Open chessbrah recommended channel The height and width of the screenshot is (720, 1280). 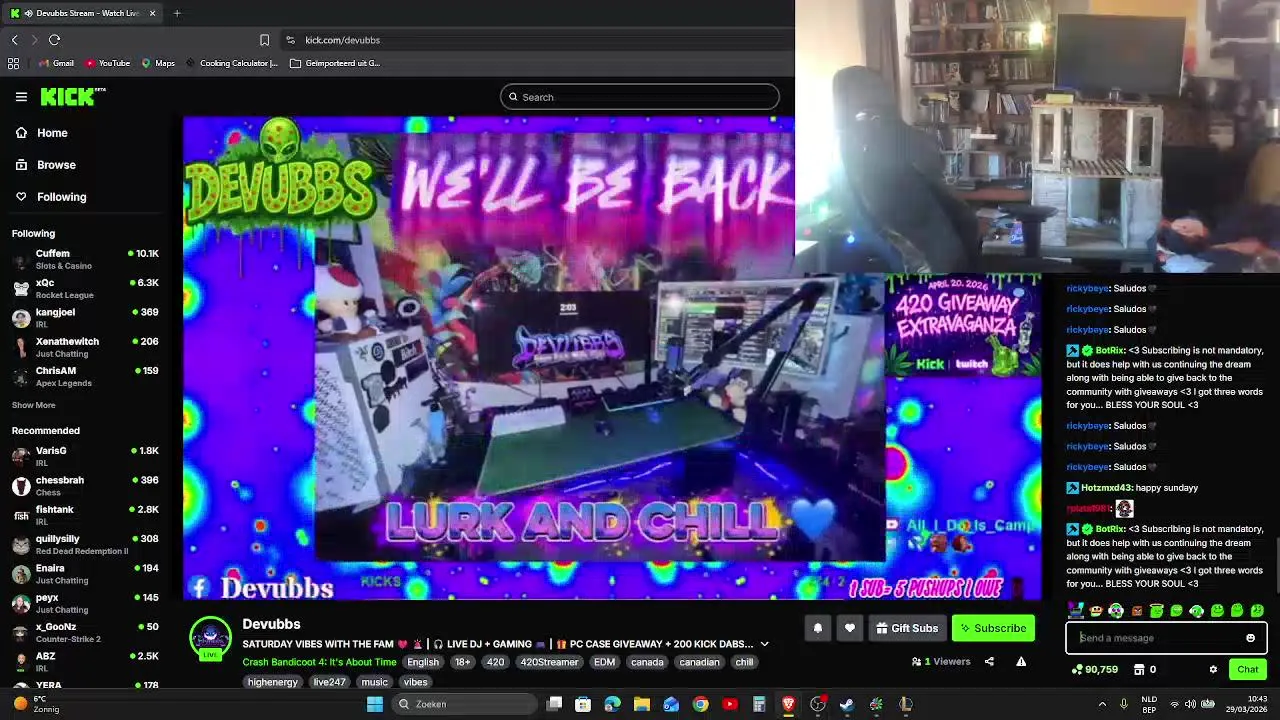(x=85, y=486)
